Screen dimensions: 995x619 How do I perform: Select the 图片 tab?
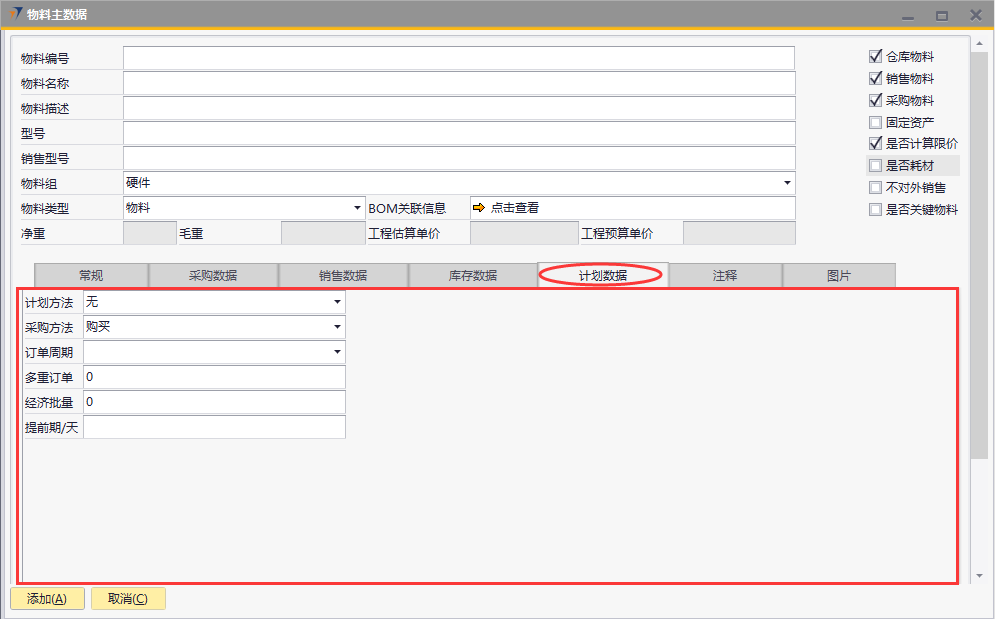pos(838,276)
